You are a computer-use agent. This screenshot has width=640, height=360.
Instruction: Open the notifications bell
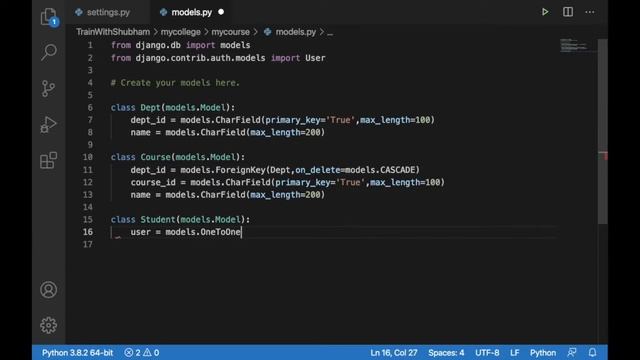coord(592,352)
